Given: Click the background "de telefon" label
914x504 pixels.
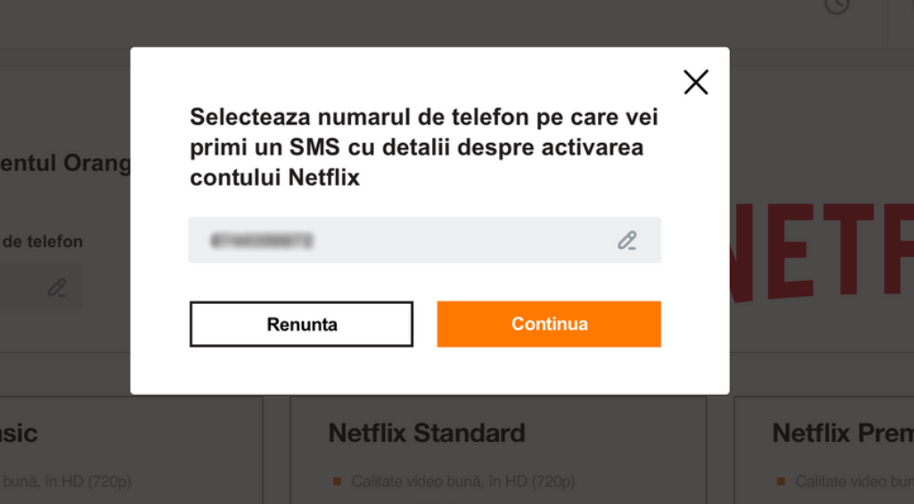Looking at the screenshot, I should (42, 242).
